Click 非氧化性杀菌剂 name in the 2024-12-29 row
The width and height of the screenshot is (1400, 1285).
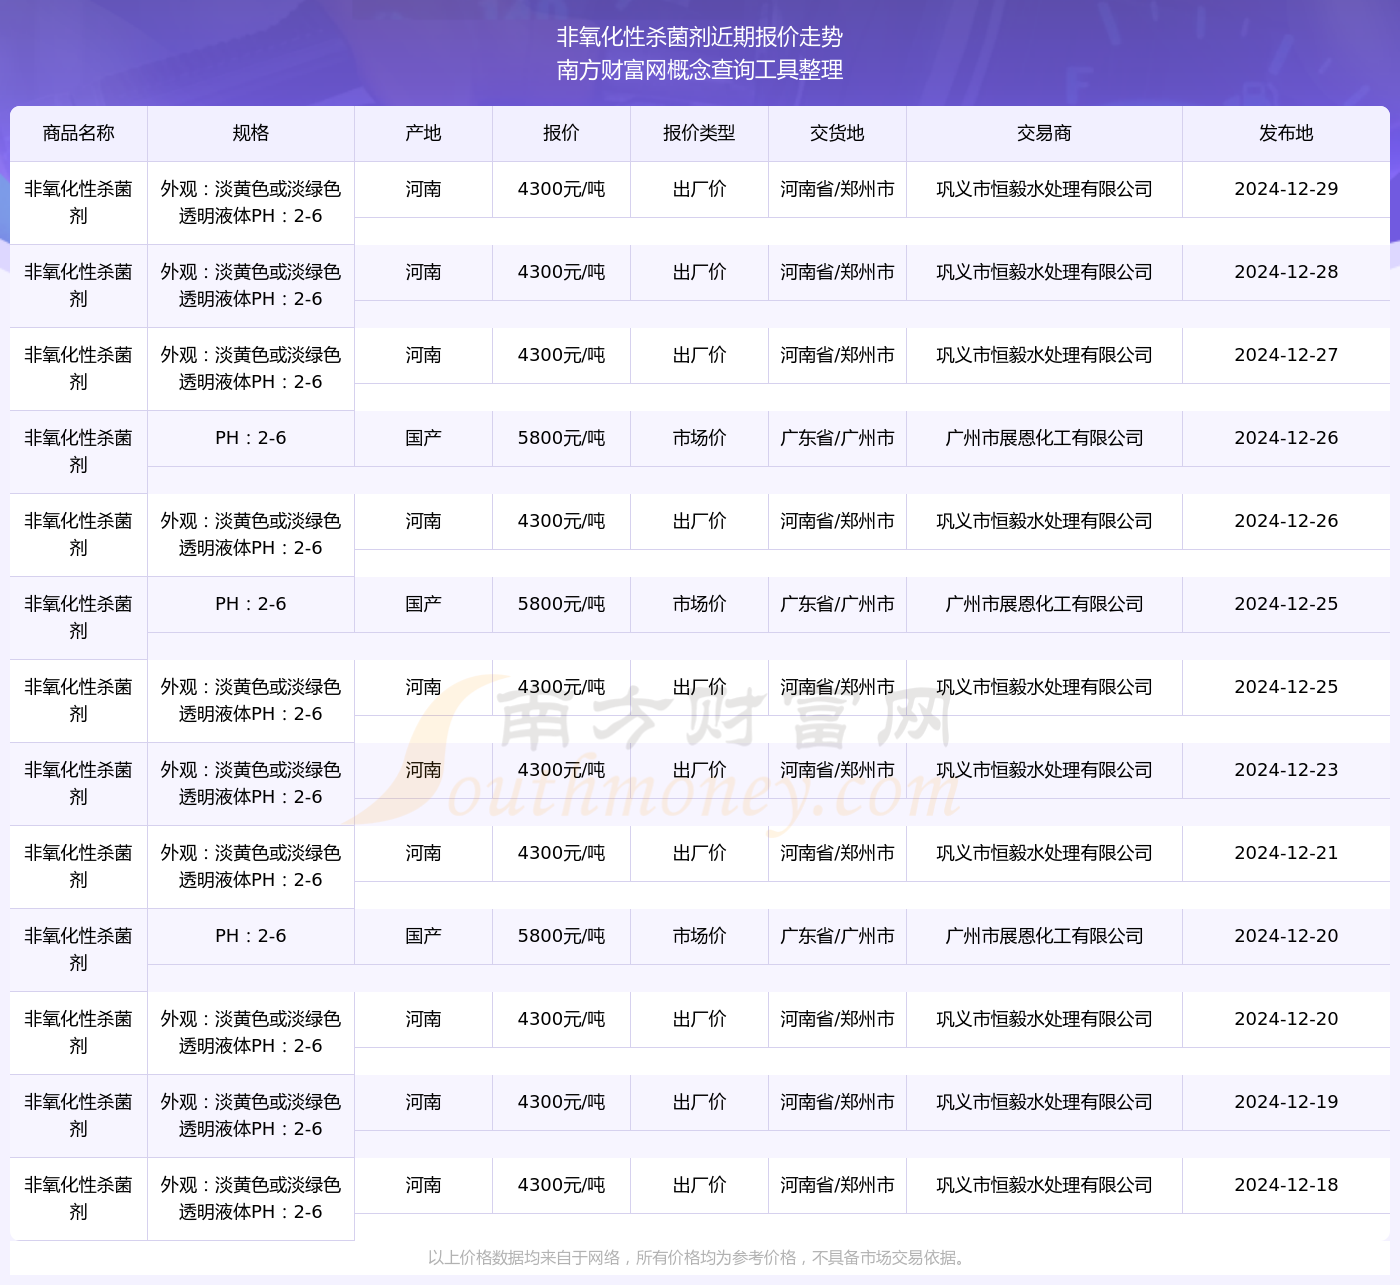(78, 202)
